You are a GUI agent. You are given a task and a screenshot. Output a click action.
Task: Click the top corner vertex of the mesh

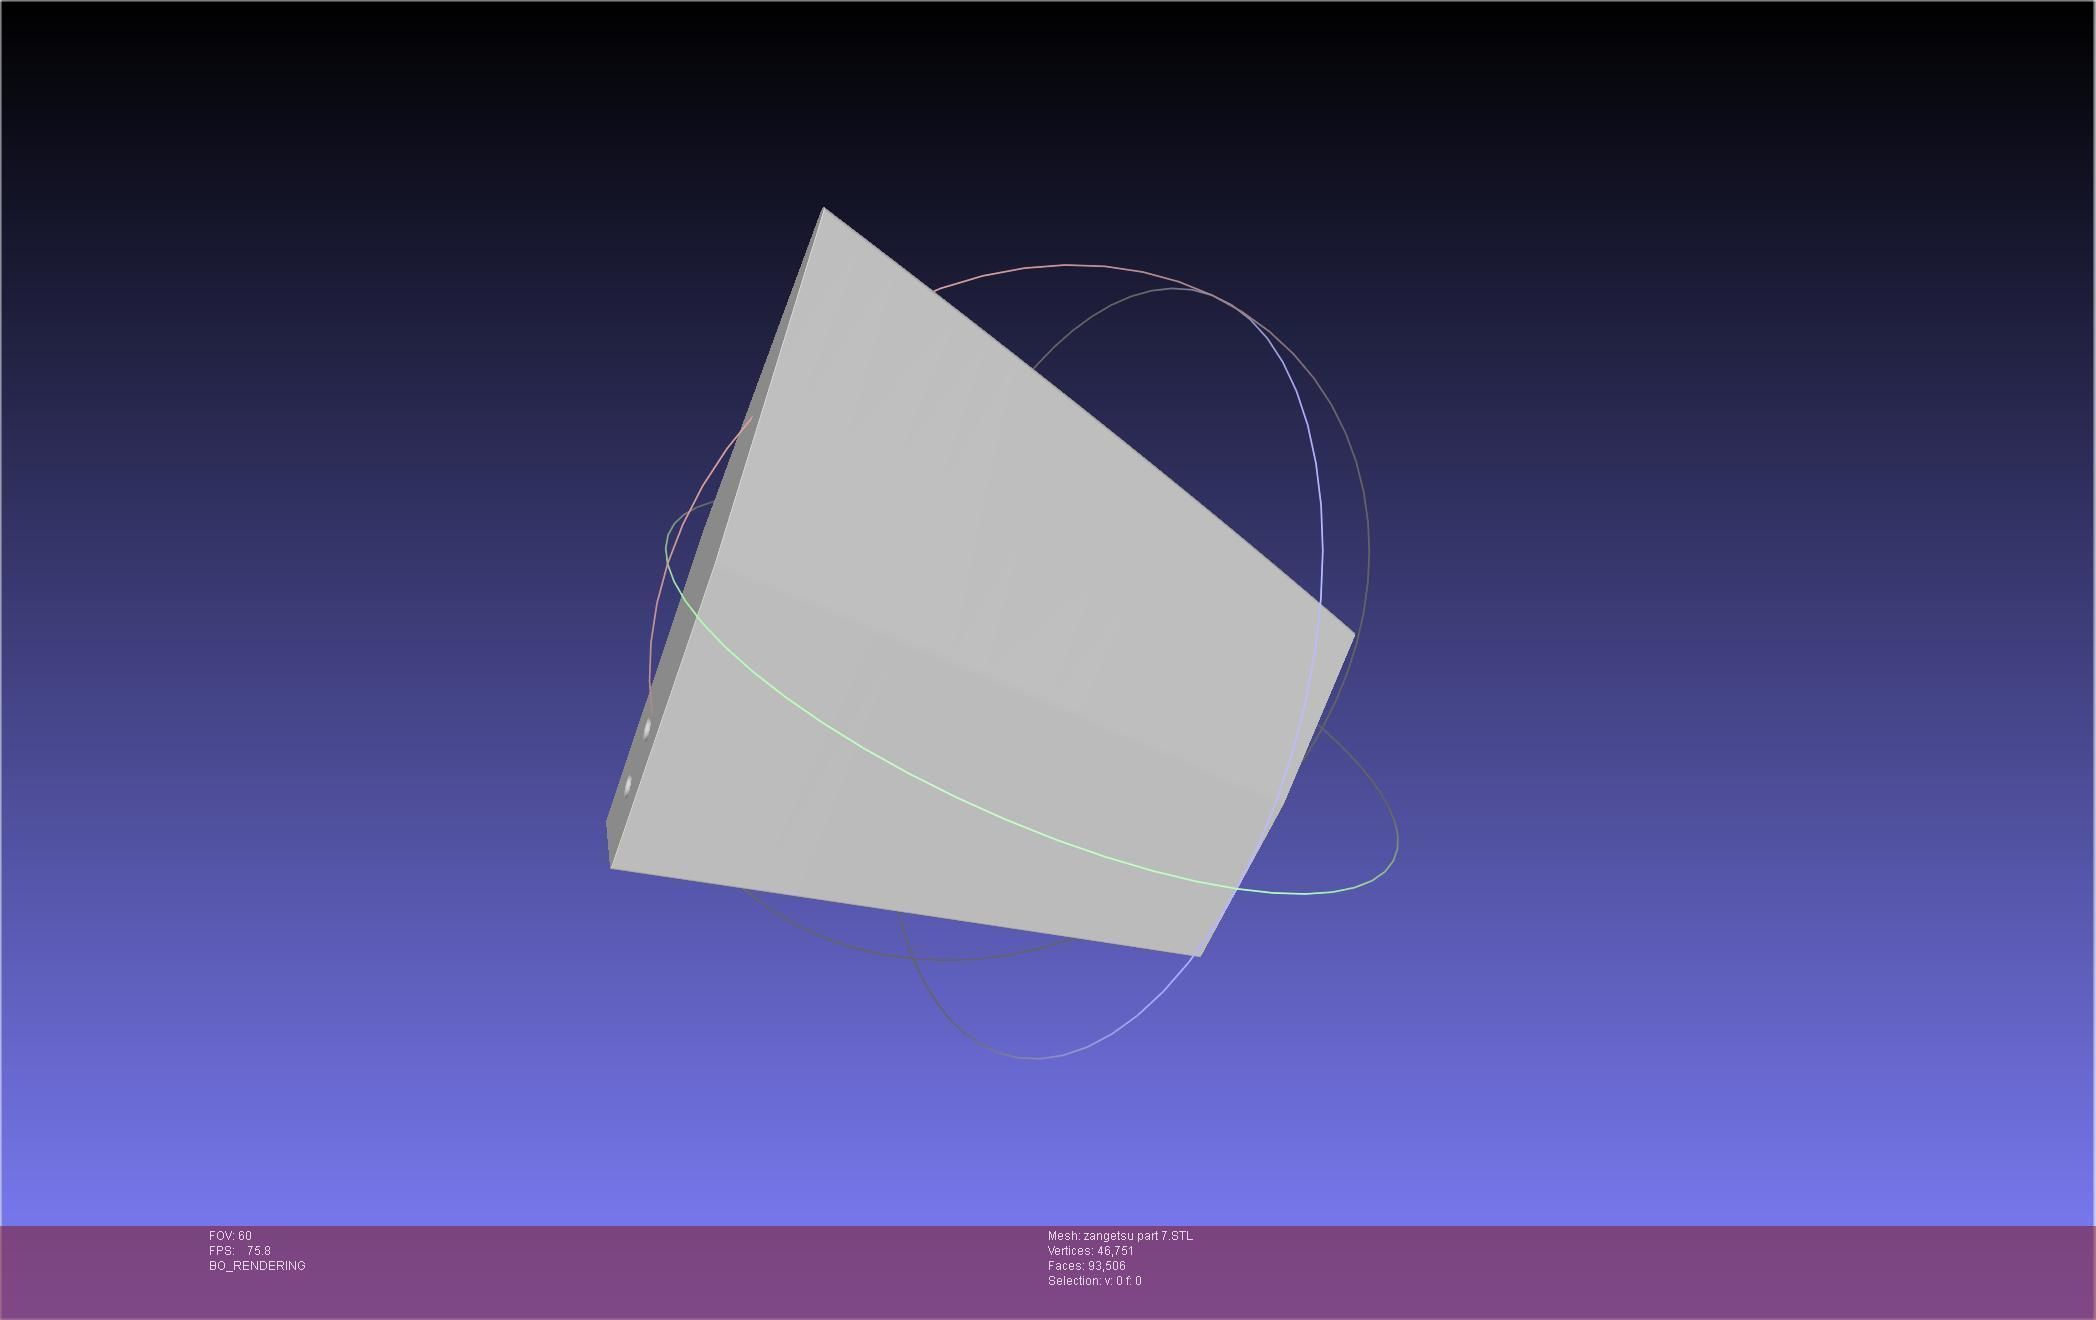click(x=823, y=209)
